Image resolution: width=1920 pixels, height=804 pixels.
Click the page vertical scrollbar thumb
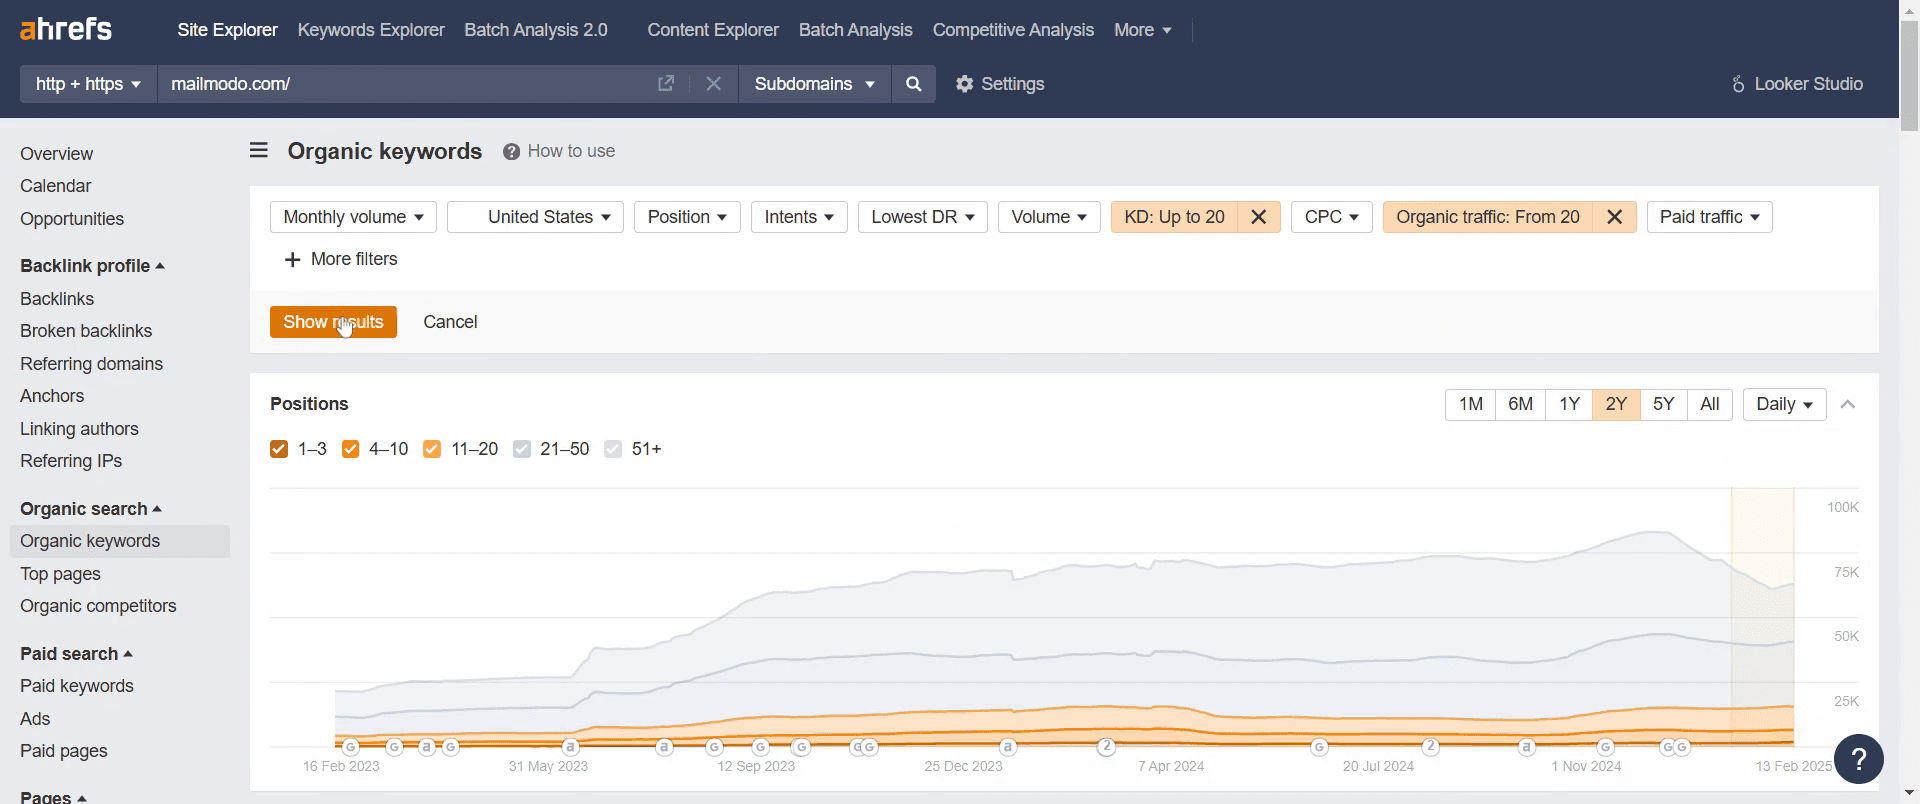tap(1909, 75)
